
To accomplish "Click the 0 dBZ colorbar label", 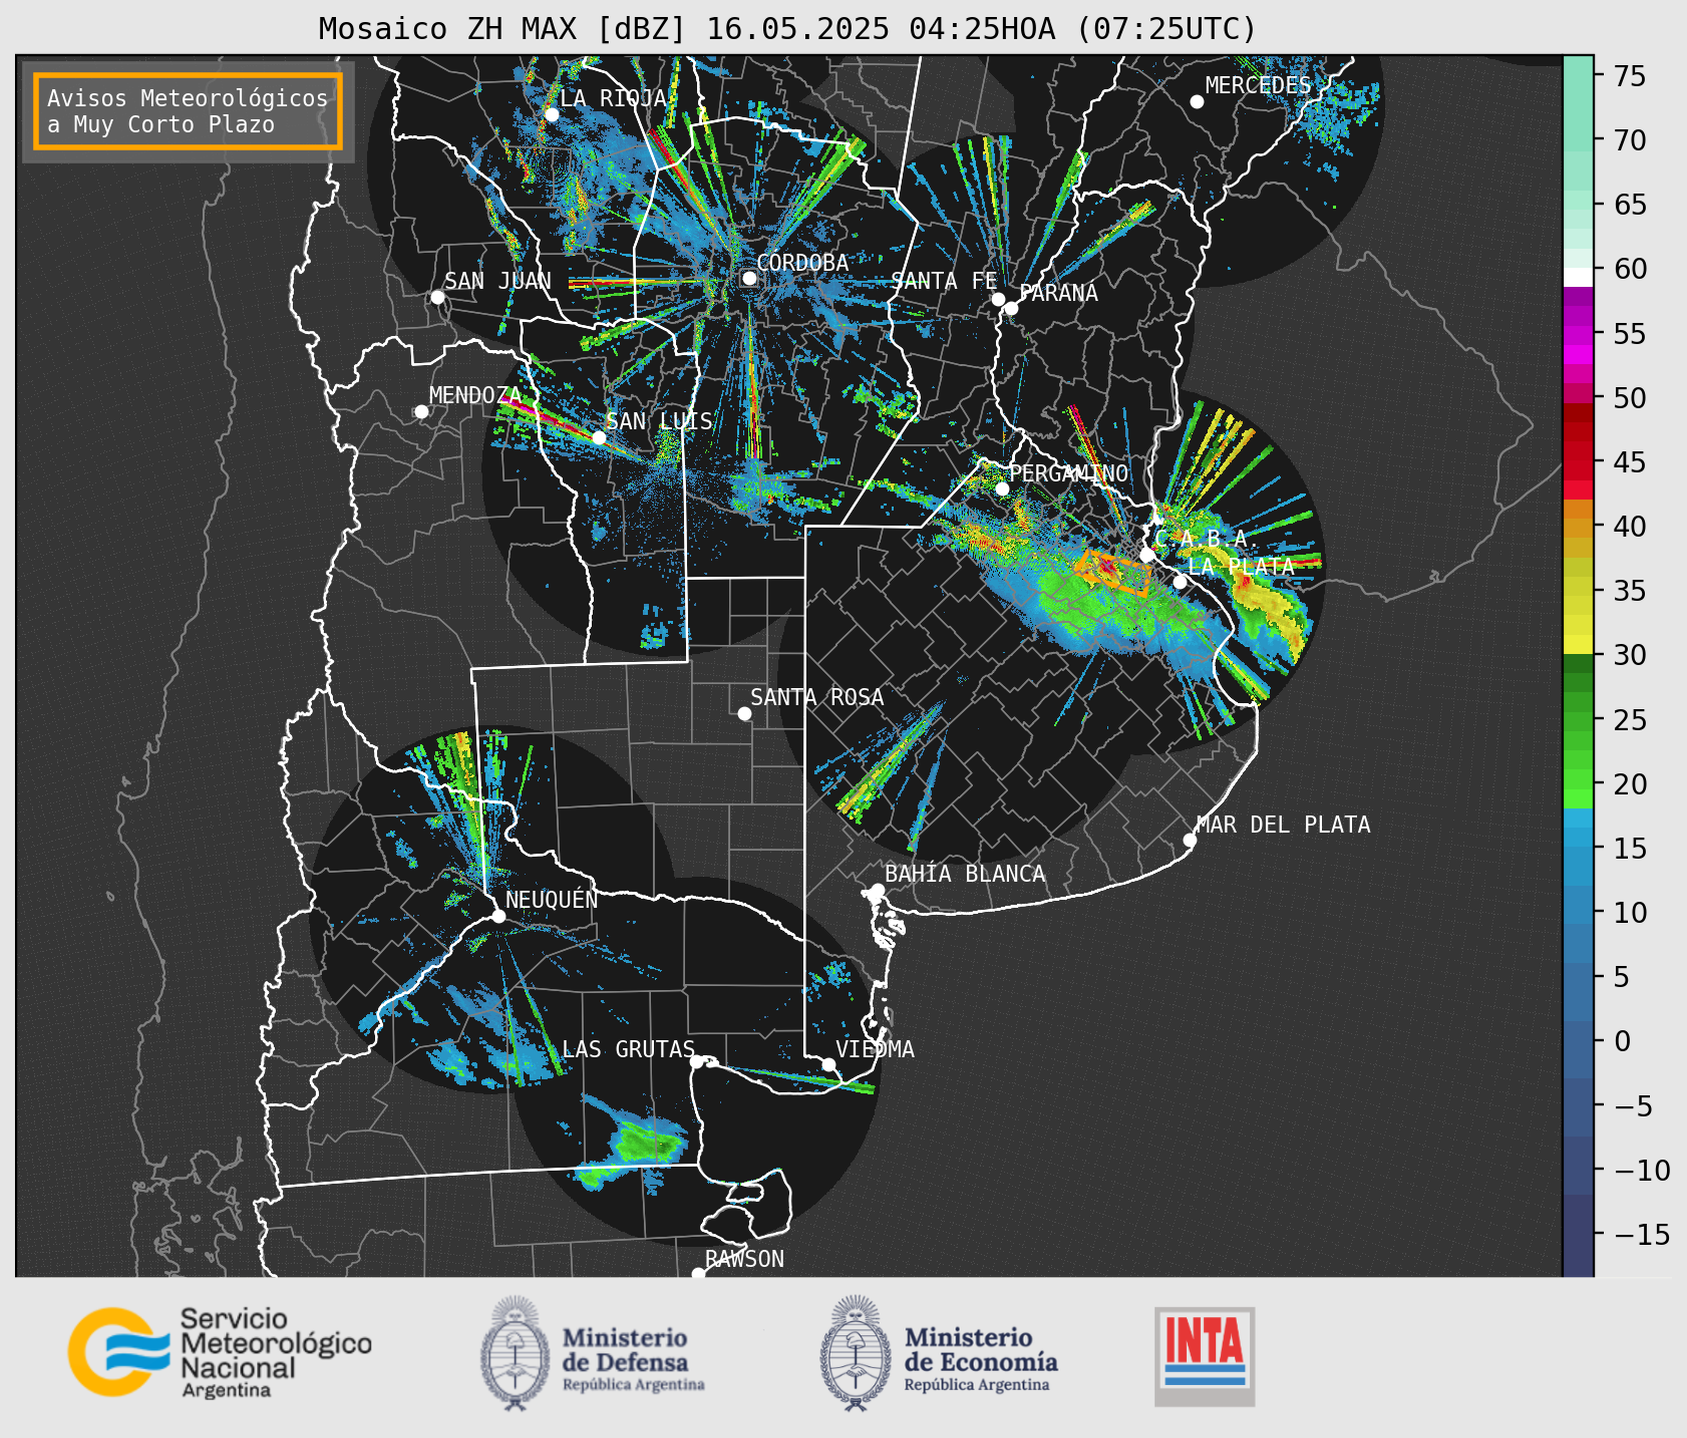I will tap(1621, 1041).
